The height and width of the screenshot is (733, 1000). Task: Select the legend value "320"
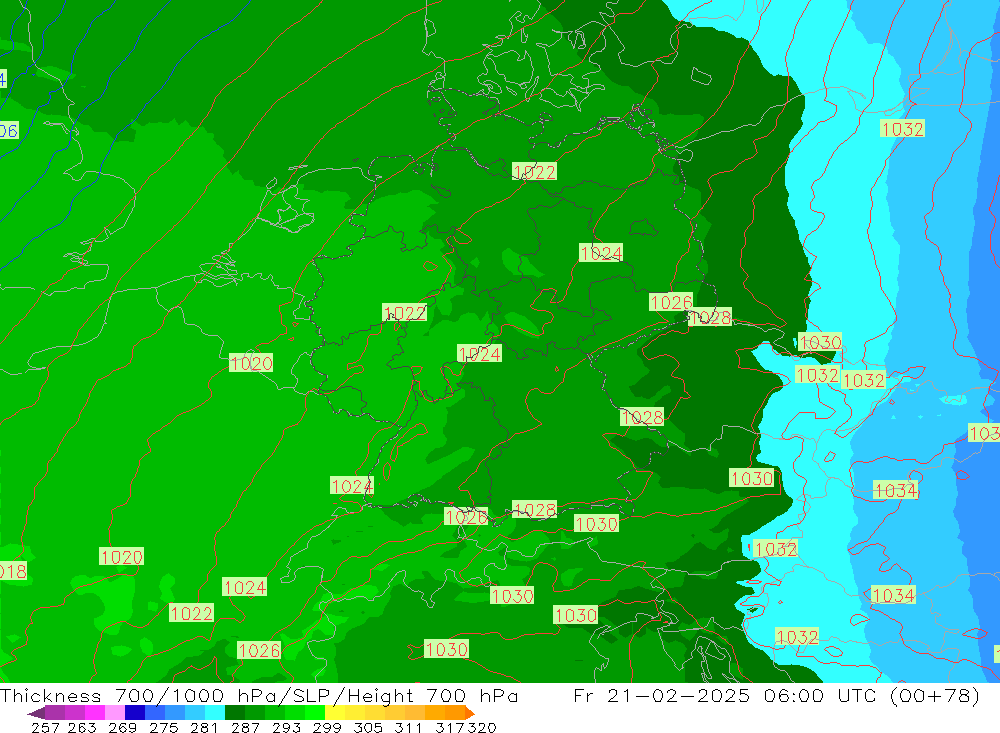[481, 727]
